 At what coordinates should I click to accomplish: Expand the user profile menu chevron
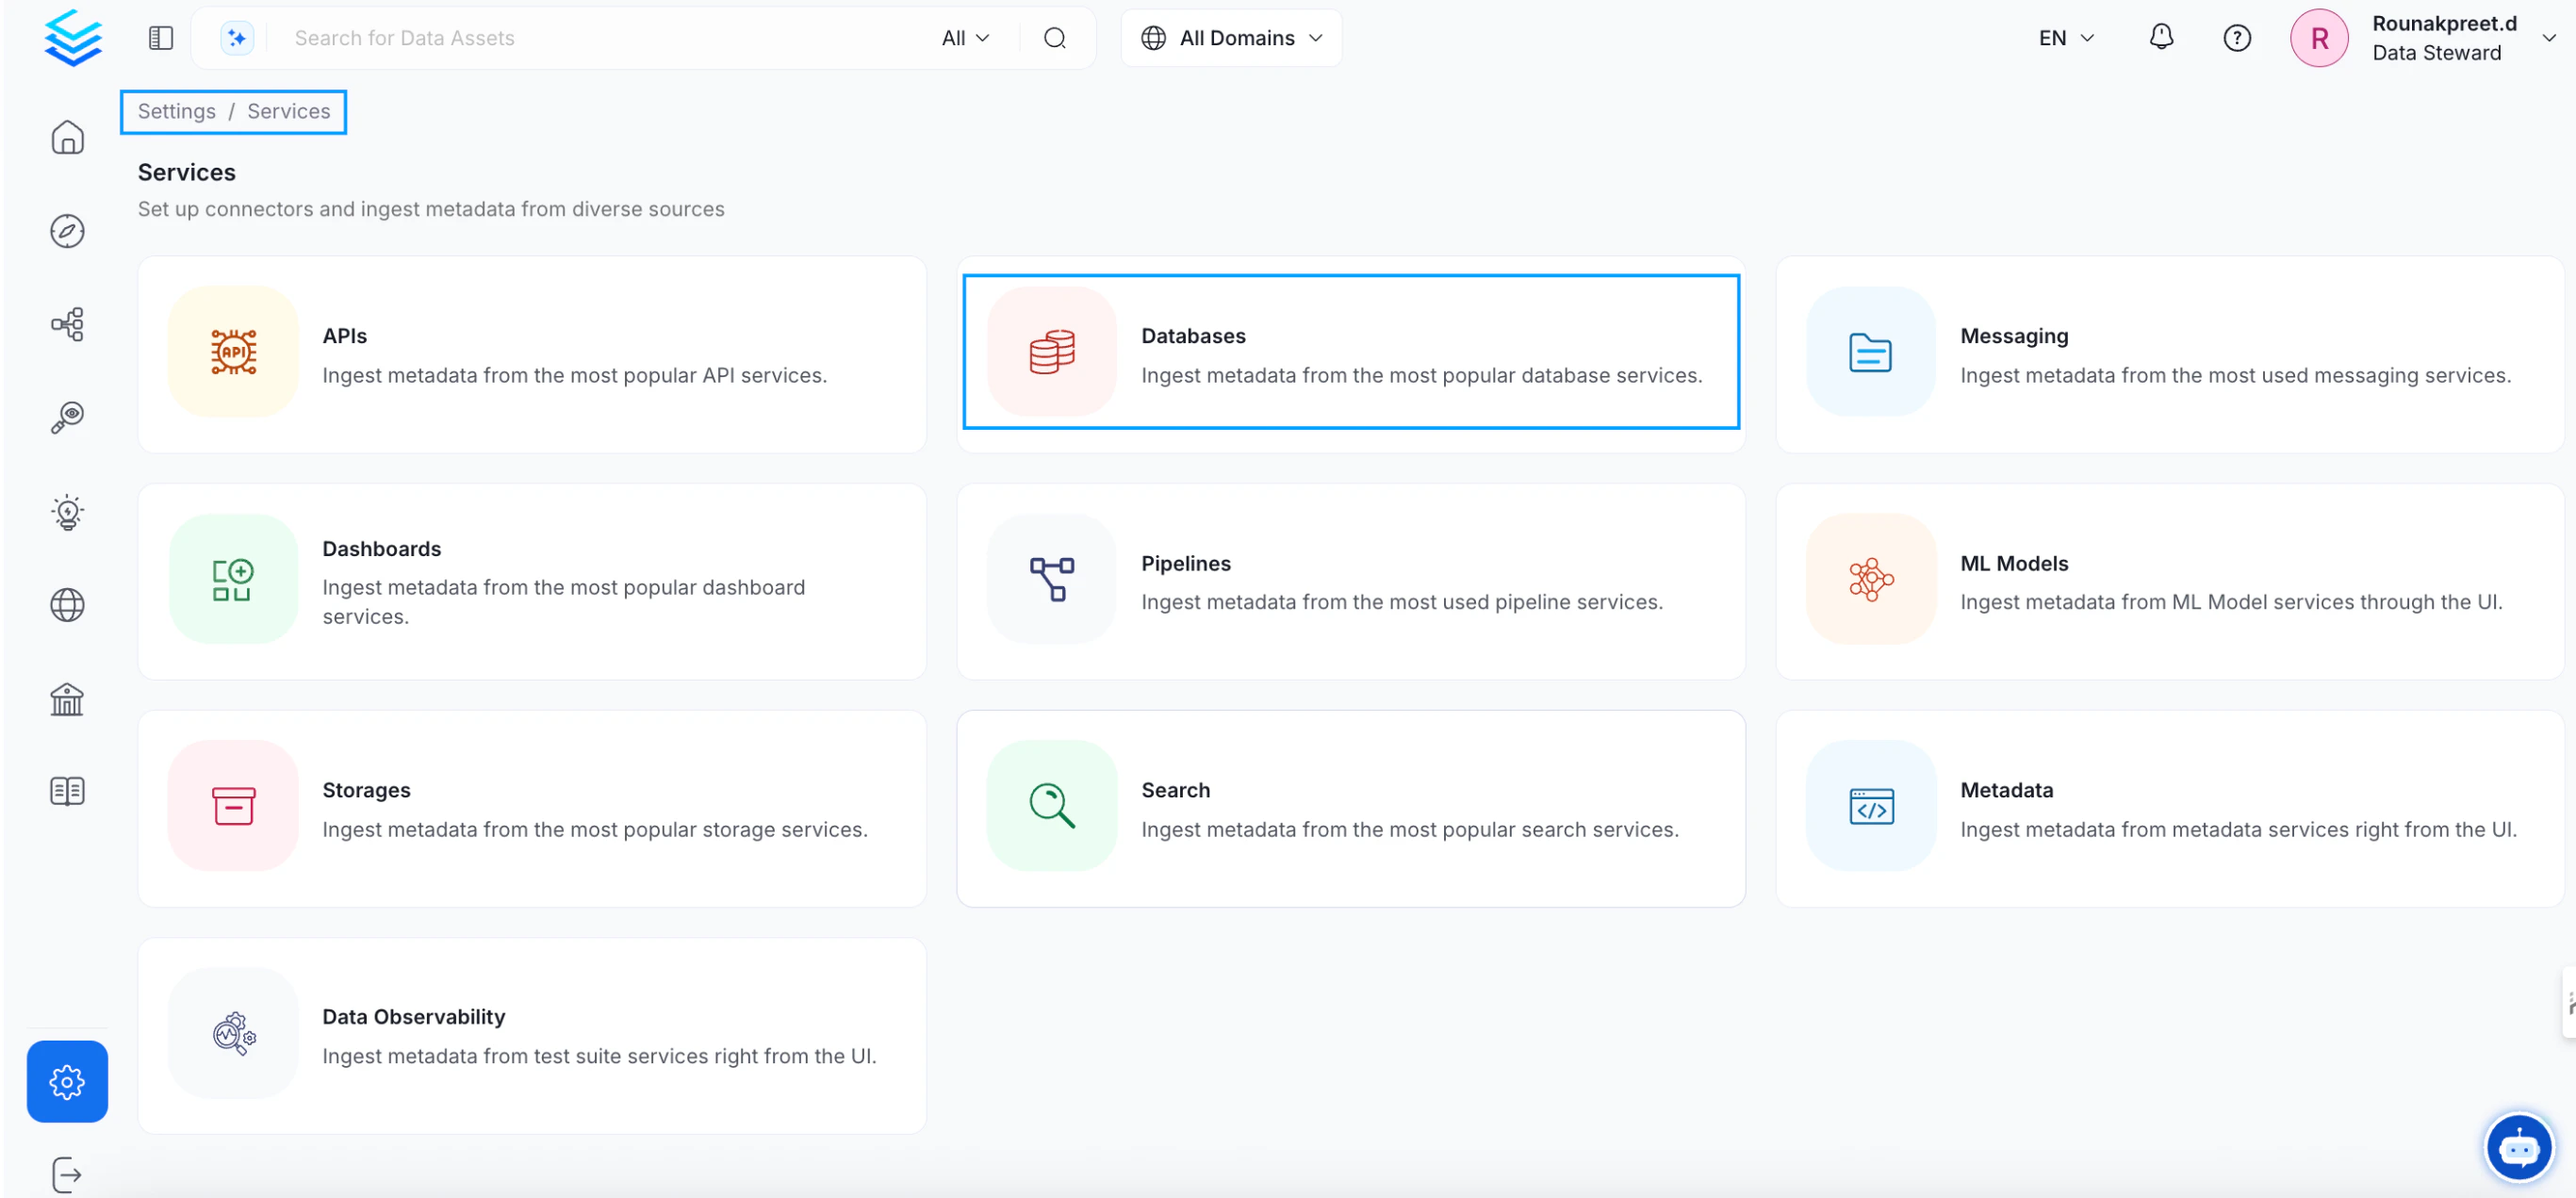[x=2549, y=38]
